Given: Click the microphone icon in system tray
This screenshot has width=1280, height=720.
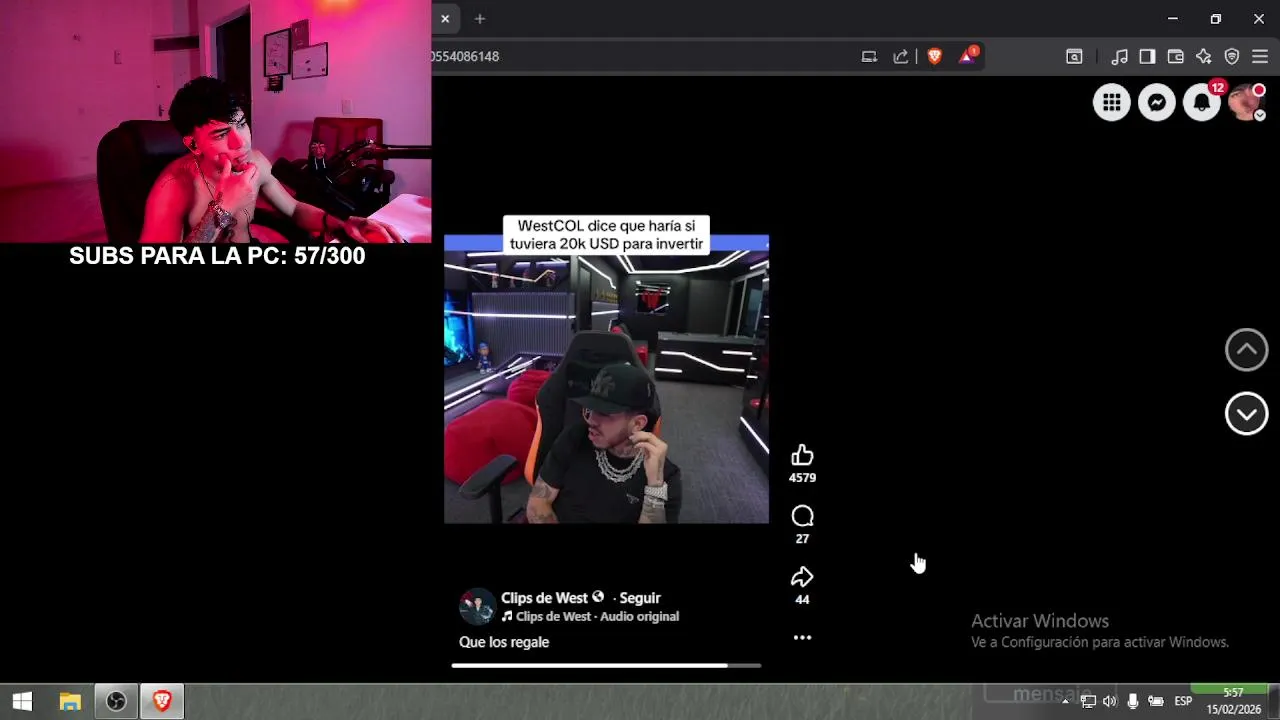Looking at the screenshot, I should coord(1133,702).
